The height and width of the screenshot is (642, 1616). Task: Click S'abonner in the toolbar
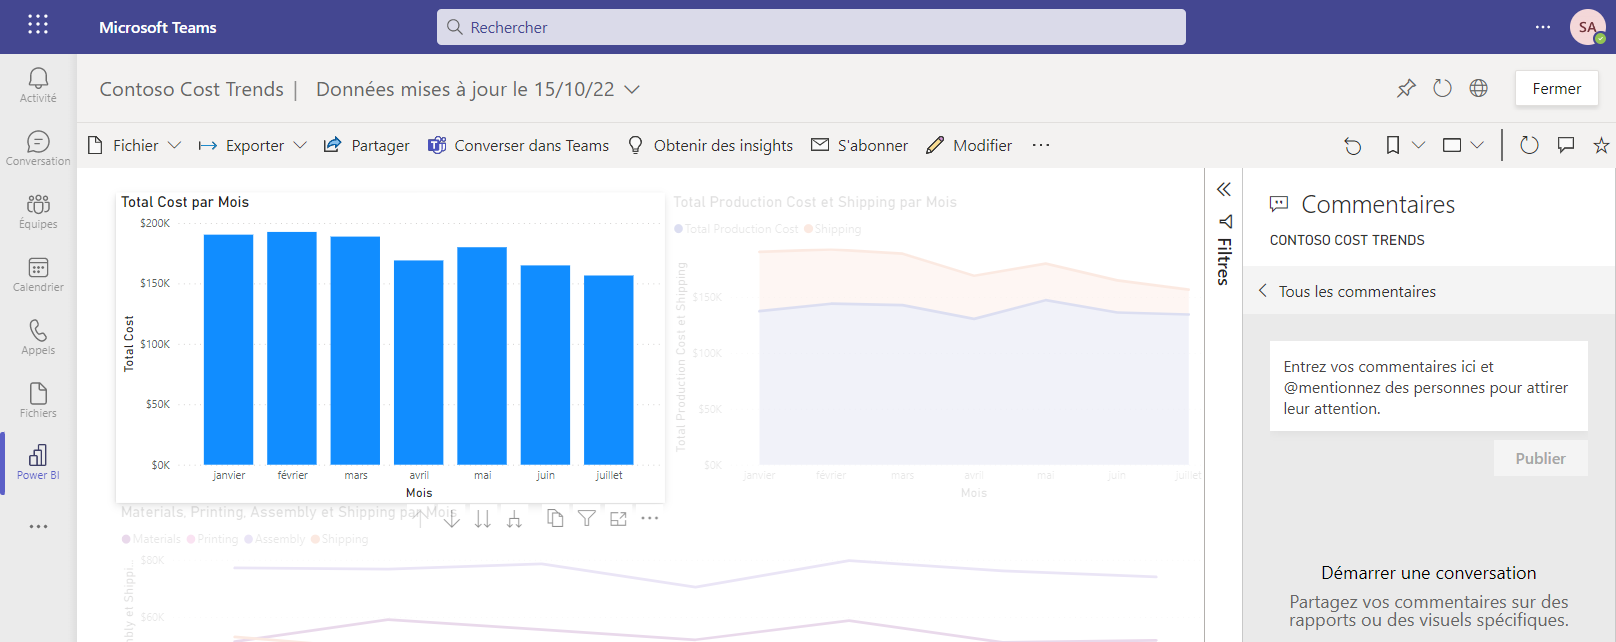coord(859,145)
